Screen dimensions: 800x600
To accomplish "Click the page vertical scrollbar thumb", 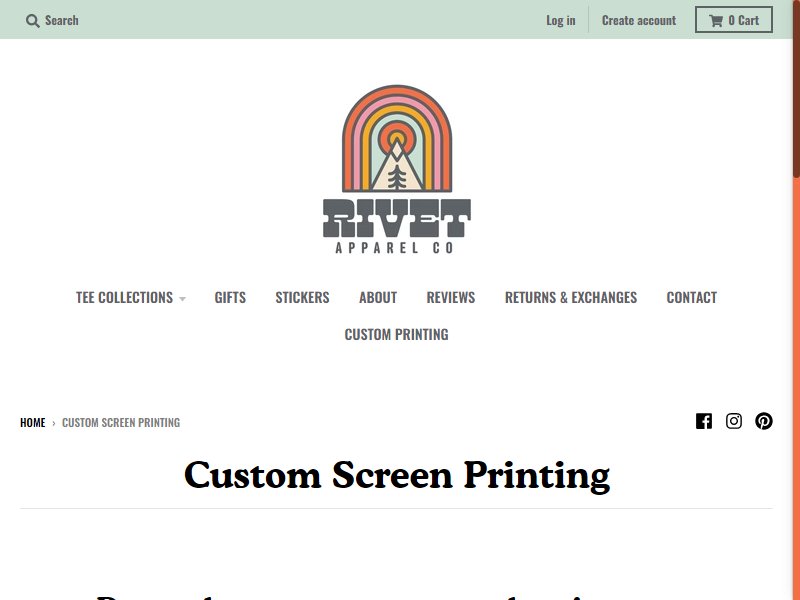I will 796,89.
